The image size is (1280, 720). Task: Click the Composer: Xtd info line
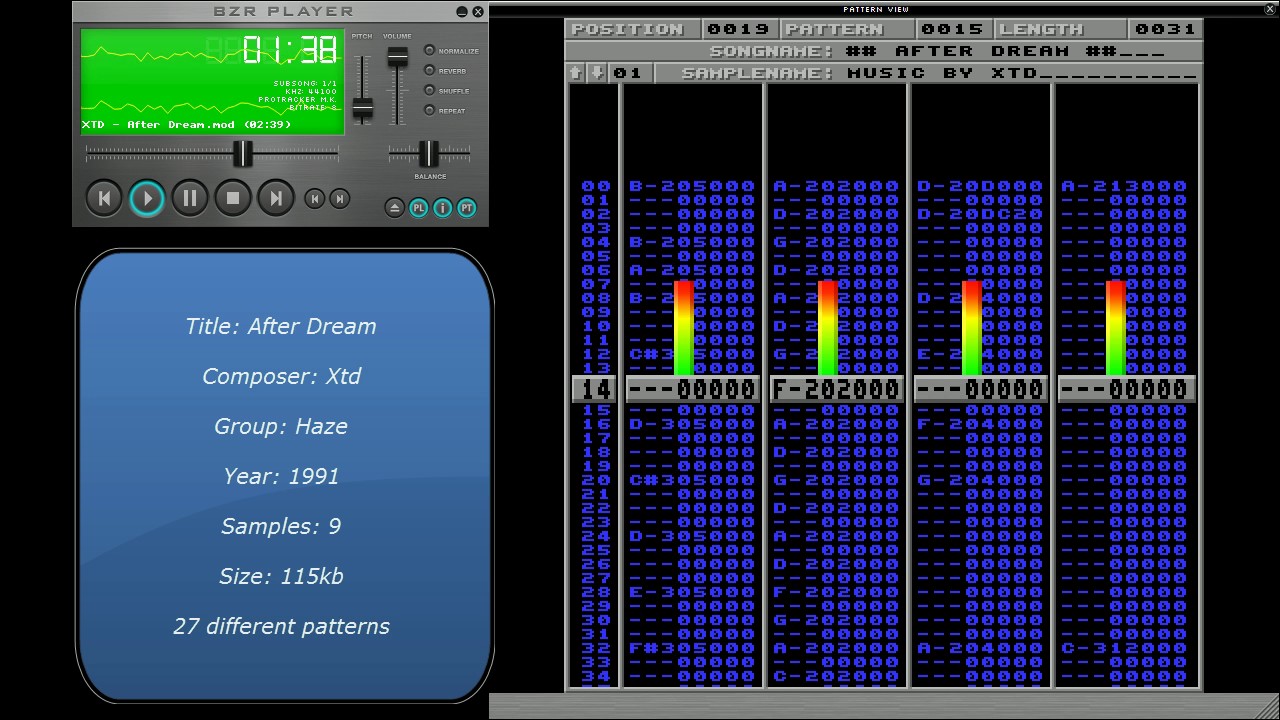coord(281,376)
